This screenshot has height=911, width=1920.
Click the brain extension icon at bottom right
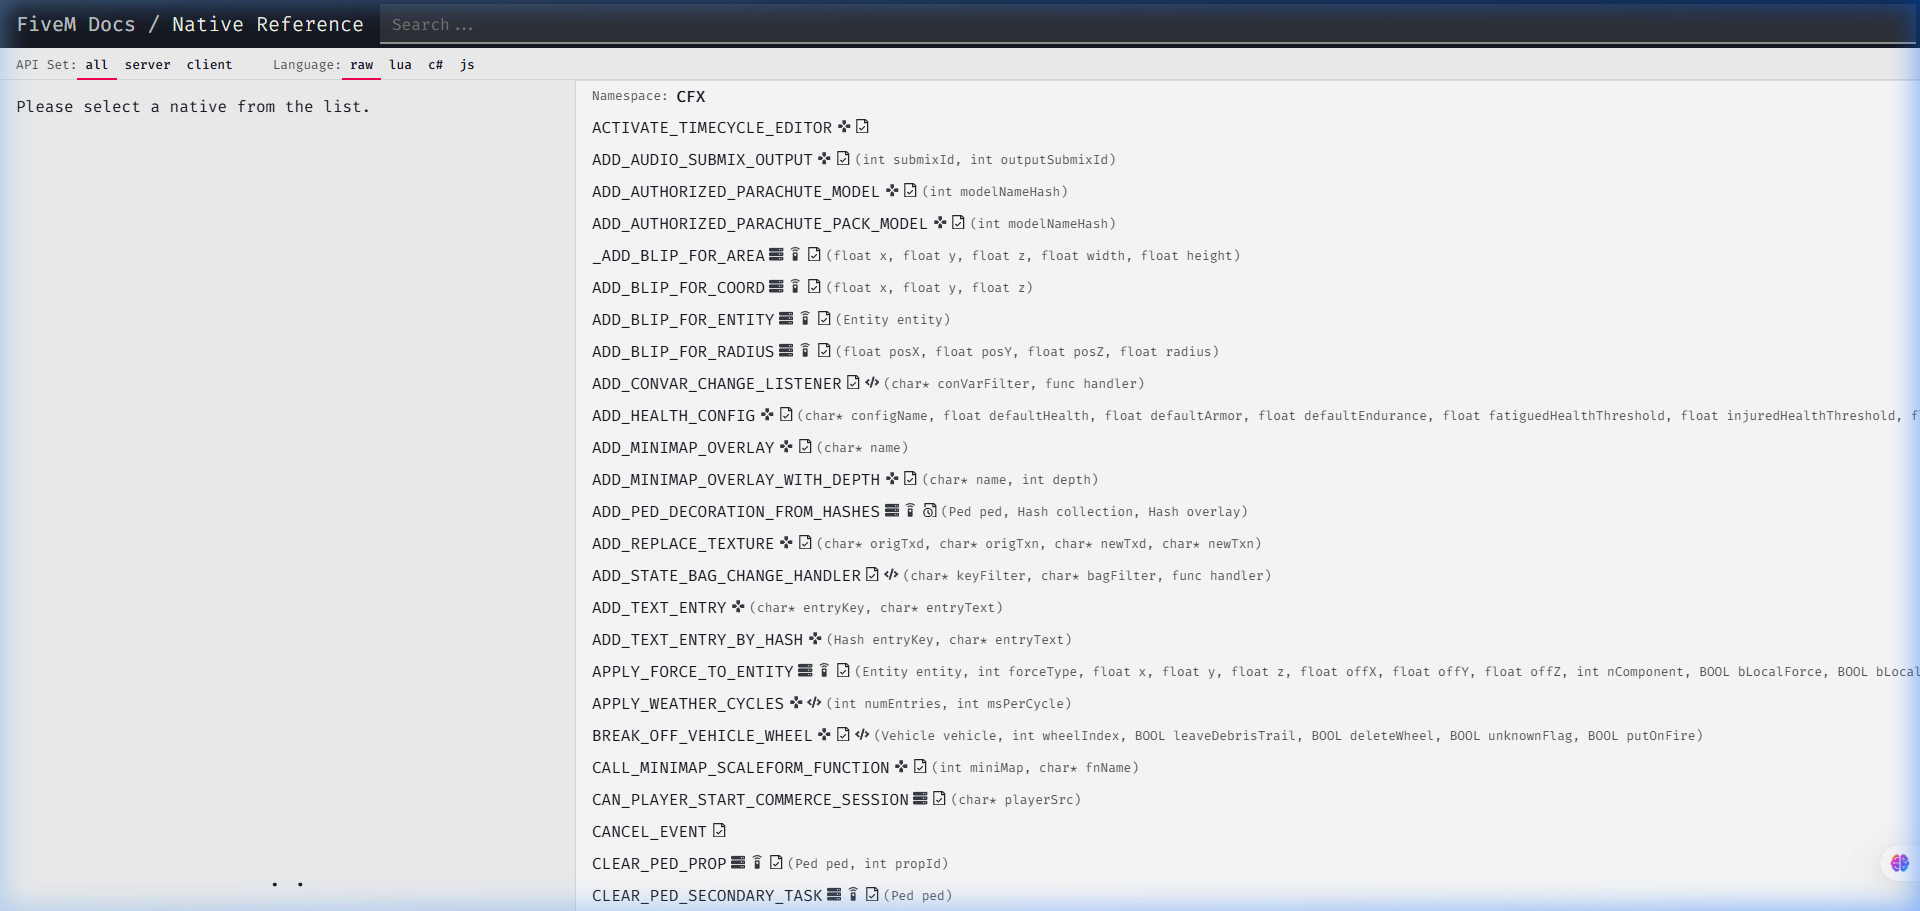1900,863
